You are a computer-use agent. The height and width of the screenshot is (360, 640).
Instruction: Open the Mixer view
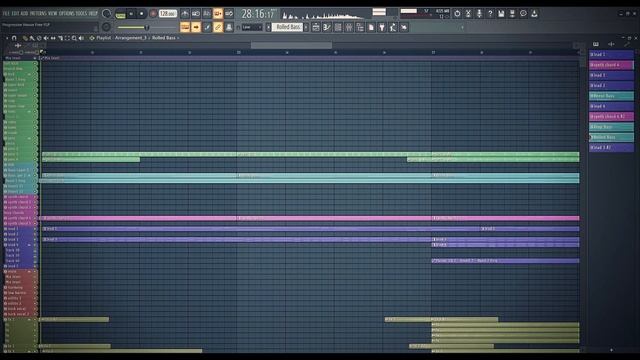349,27
